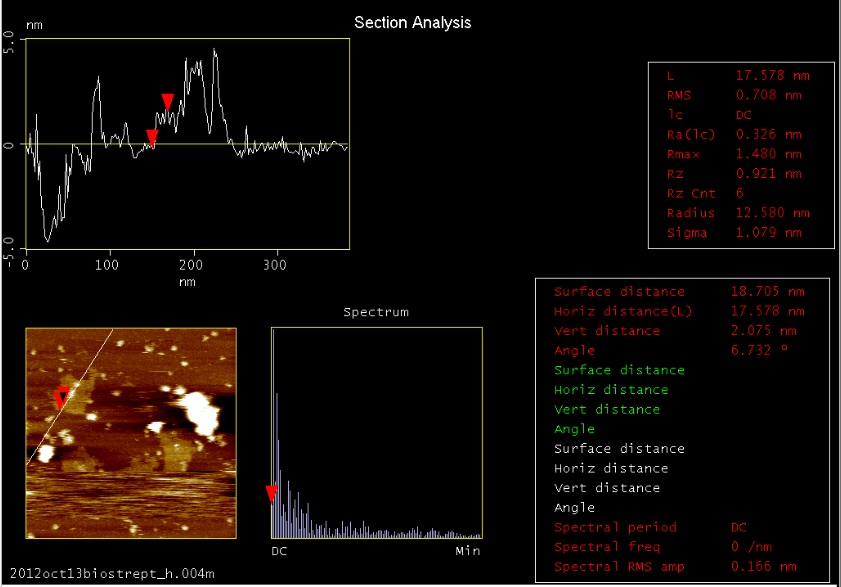
Task: Click the Section Analysis title
Action: (413, 22)
